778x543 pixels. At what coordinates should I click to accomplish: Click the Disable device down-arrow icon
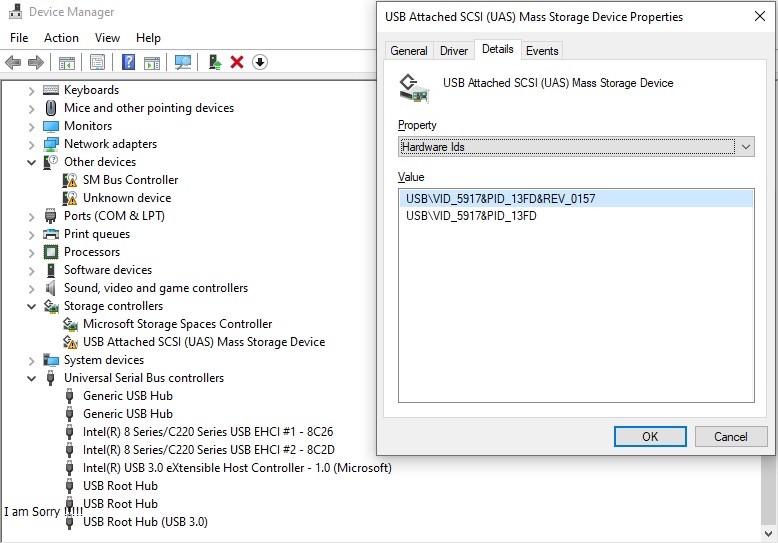click(x=260, y=62)
